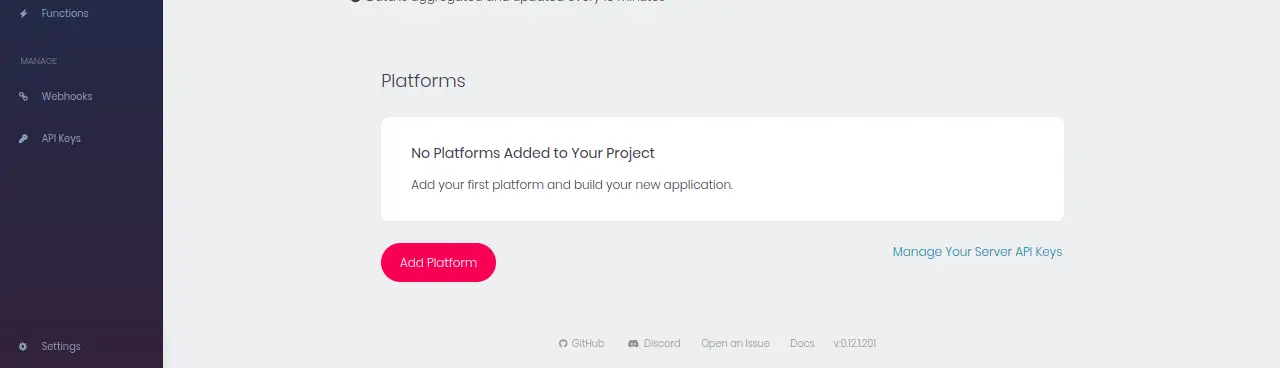This screenshot has height=368, width=1280.
Task: Click the MANAGE sidebar section header
Action: pyautogui.click(x=39, y=61)
